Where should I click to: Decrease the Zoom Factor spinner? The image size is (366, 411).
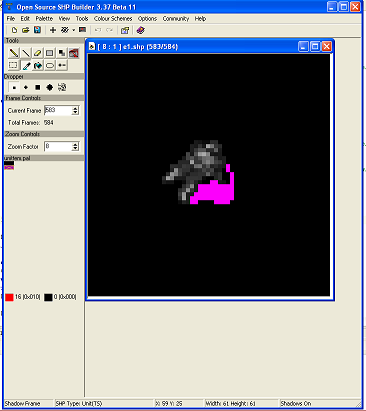[x=75, y=149]
